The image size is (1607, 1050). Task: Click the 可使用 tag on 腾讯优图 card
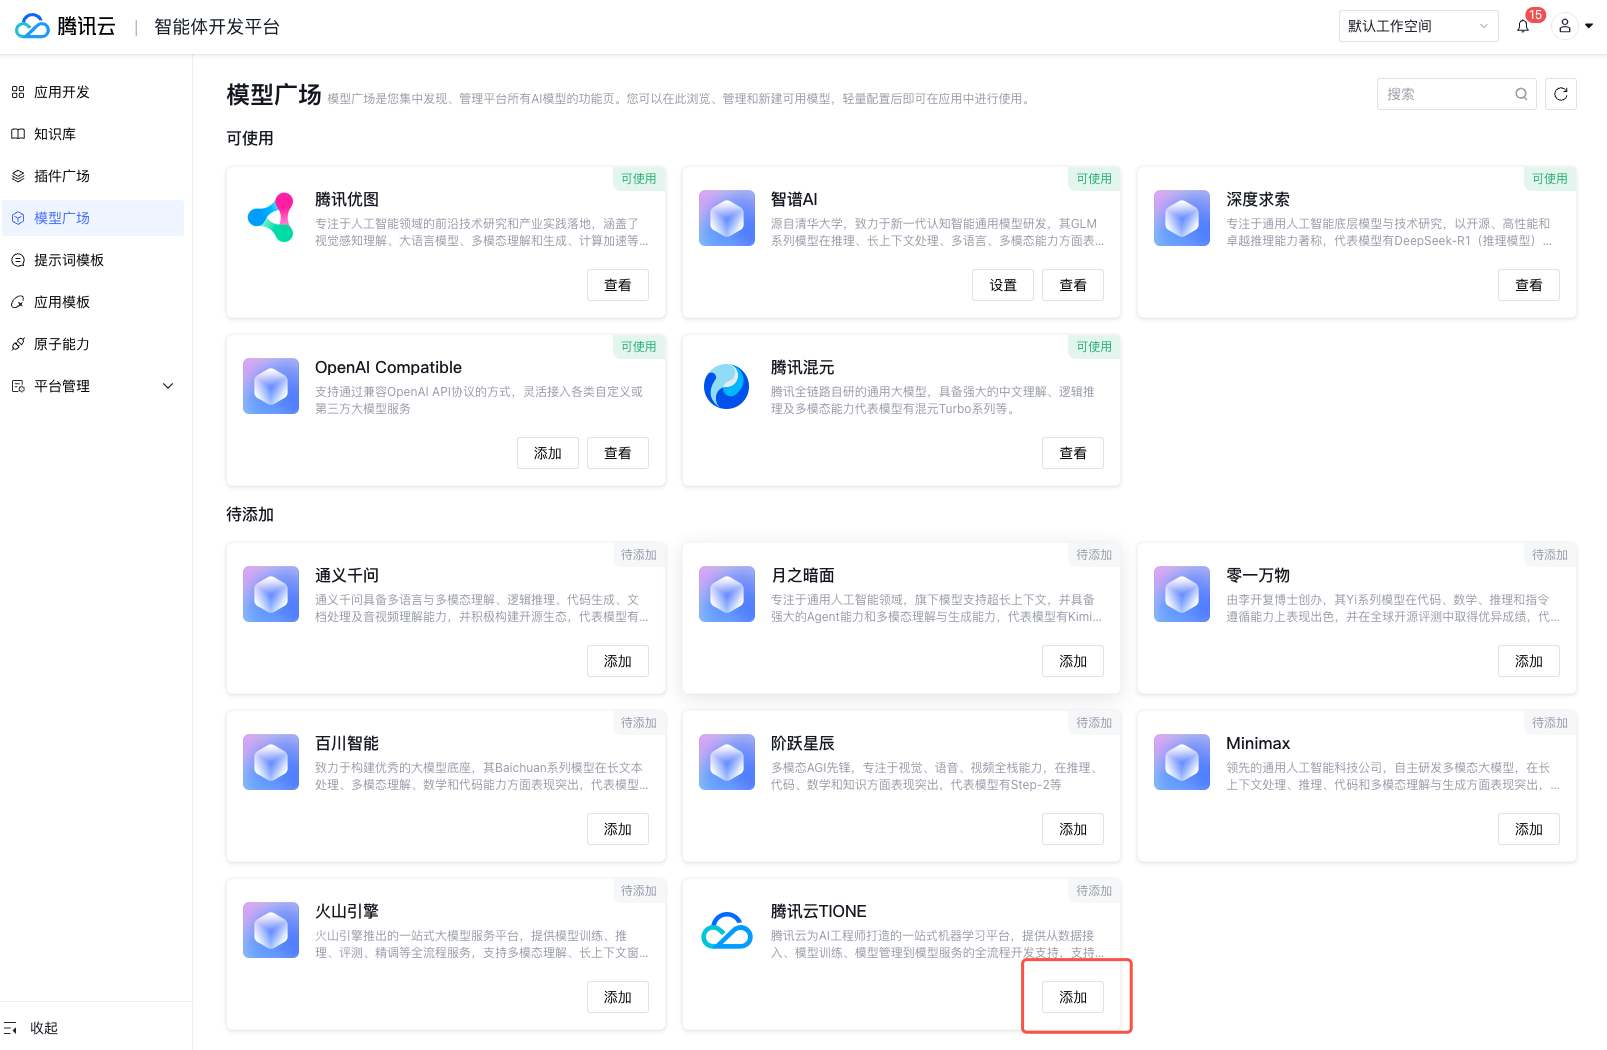(x=639, y=179)
